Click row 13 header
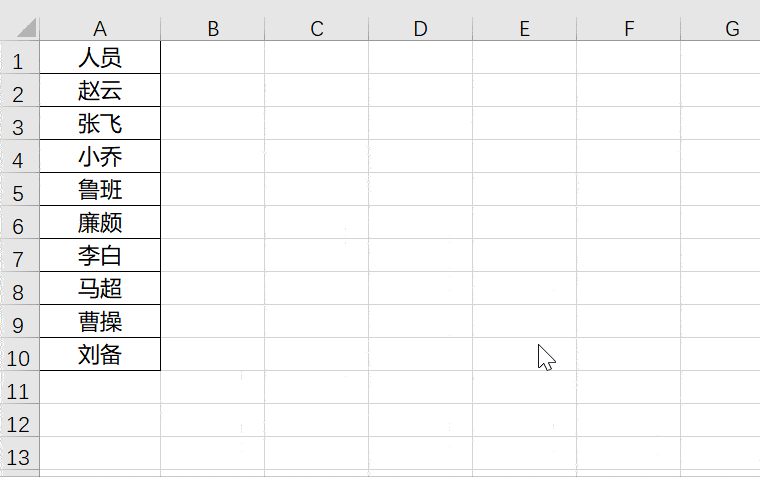Viewport: 760px width, 477px height. click(19, 454)
